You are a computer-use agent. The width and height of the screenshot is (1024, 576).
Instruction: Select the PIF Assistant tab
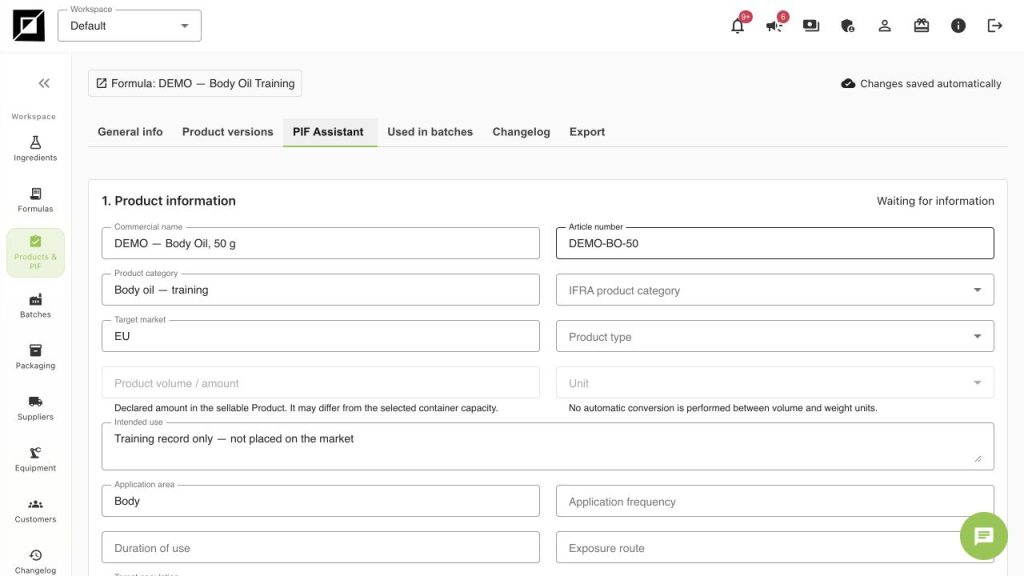click(x=328, y=132)
